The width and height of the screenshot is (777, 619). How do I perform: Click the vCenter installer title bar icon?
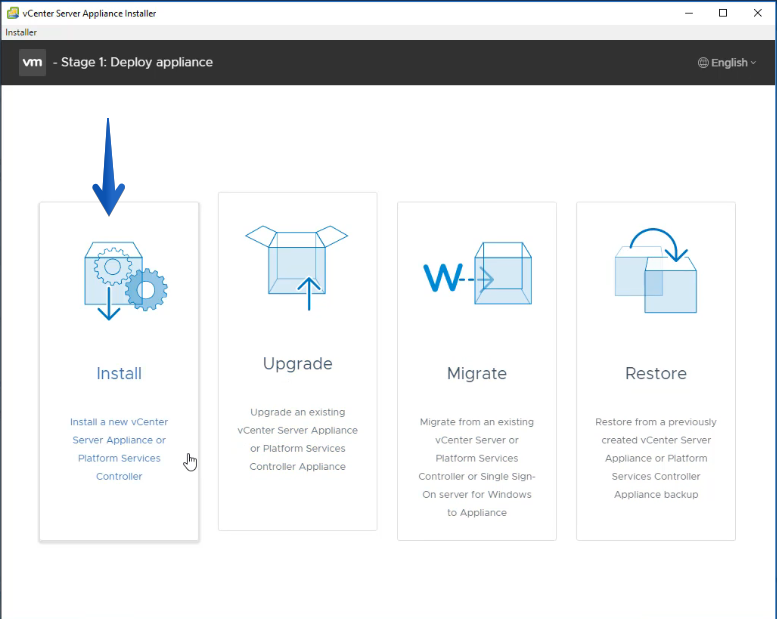pos(13,13)
